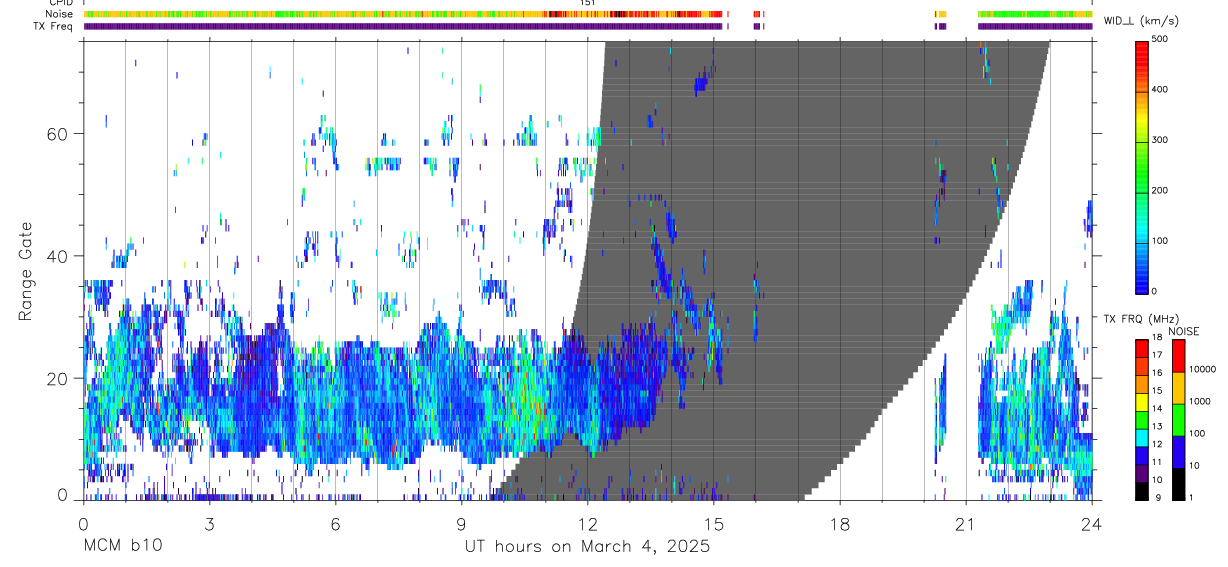This screenshot has width=1228, height=567.
Task: Click the purple TX Freq bar above the plot
Action: click(403, 26)
